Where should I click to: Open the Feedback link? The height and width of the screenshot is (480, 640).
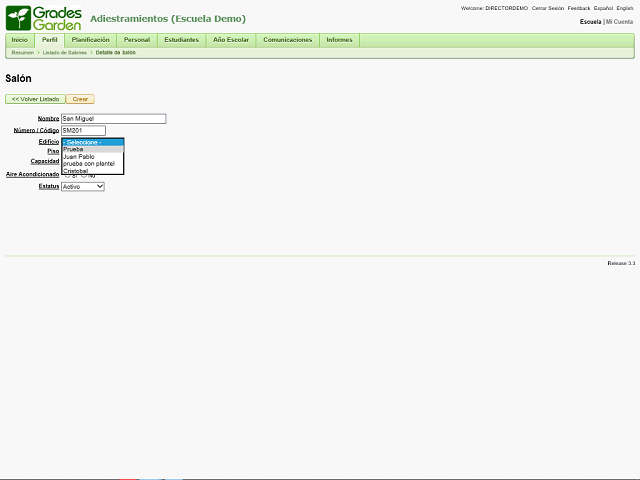tap(579, 8)
